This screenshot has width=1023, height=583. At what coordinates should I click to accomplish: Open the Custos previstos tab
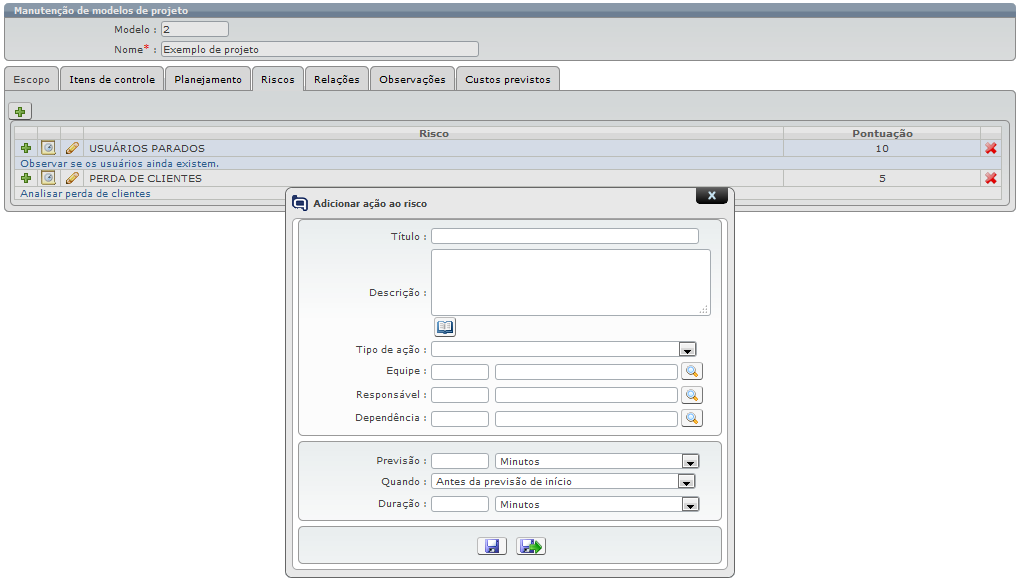click(x=507, y=79)
